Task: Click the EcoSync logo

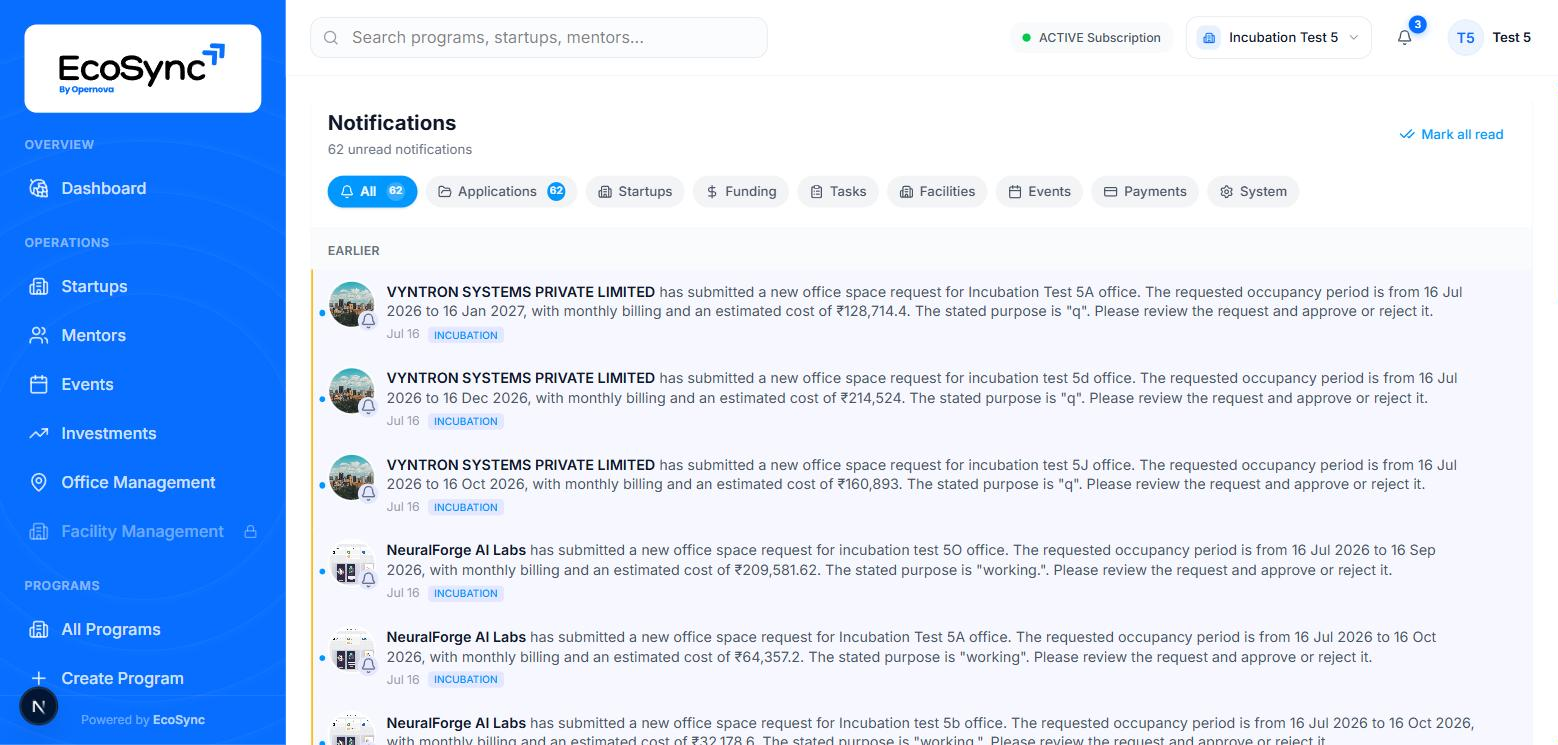Action: [x=142, y=68]
